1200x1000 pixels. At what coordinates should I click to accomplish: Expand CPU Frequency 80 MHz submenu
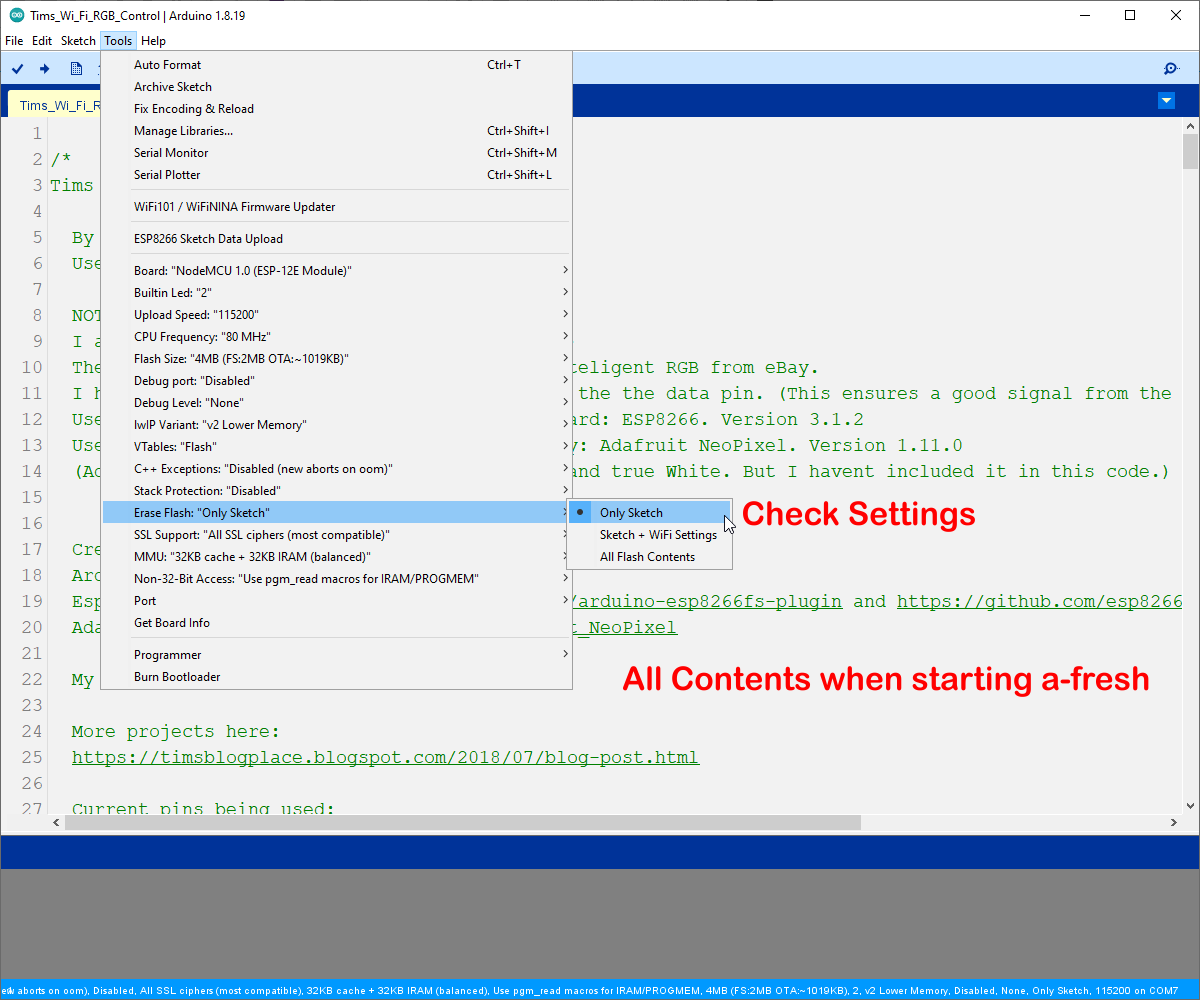[337, 337]
